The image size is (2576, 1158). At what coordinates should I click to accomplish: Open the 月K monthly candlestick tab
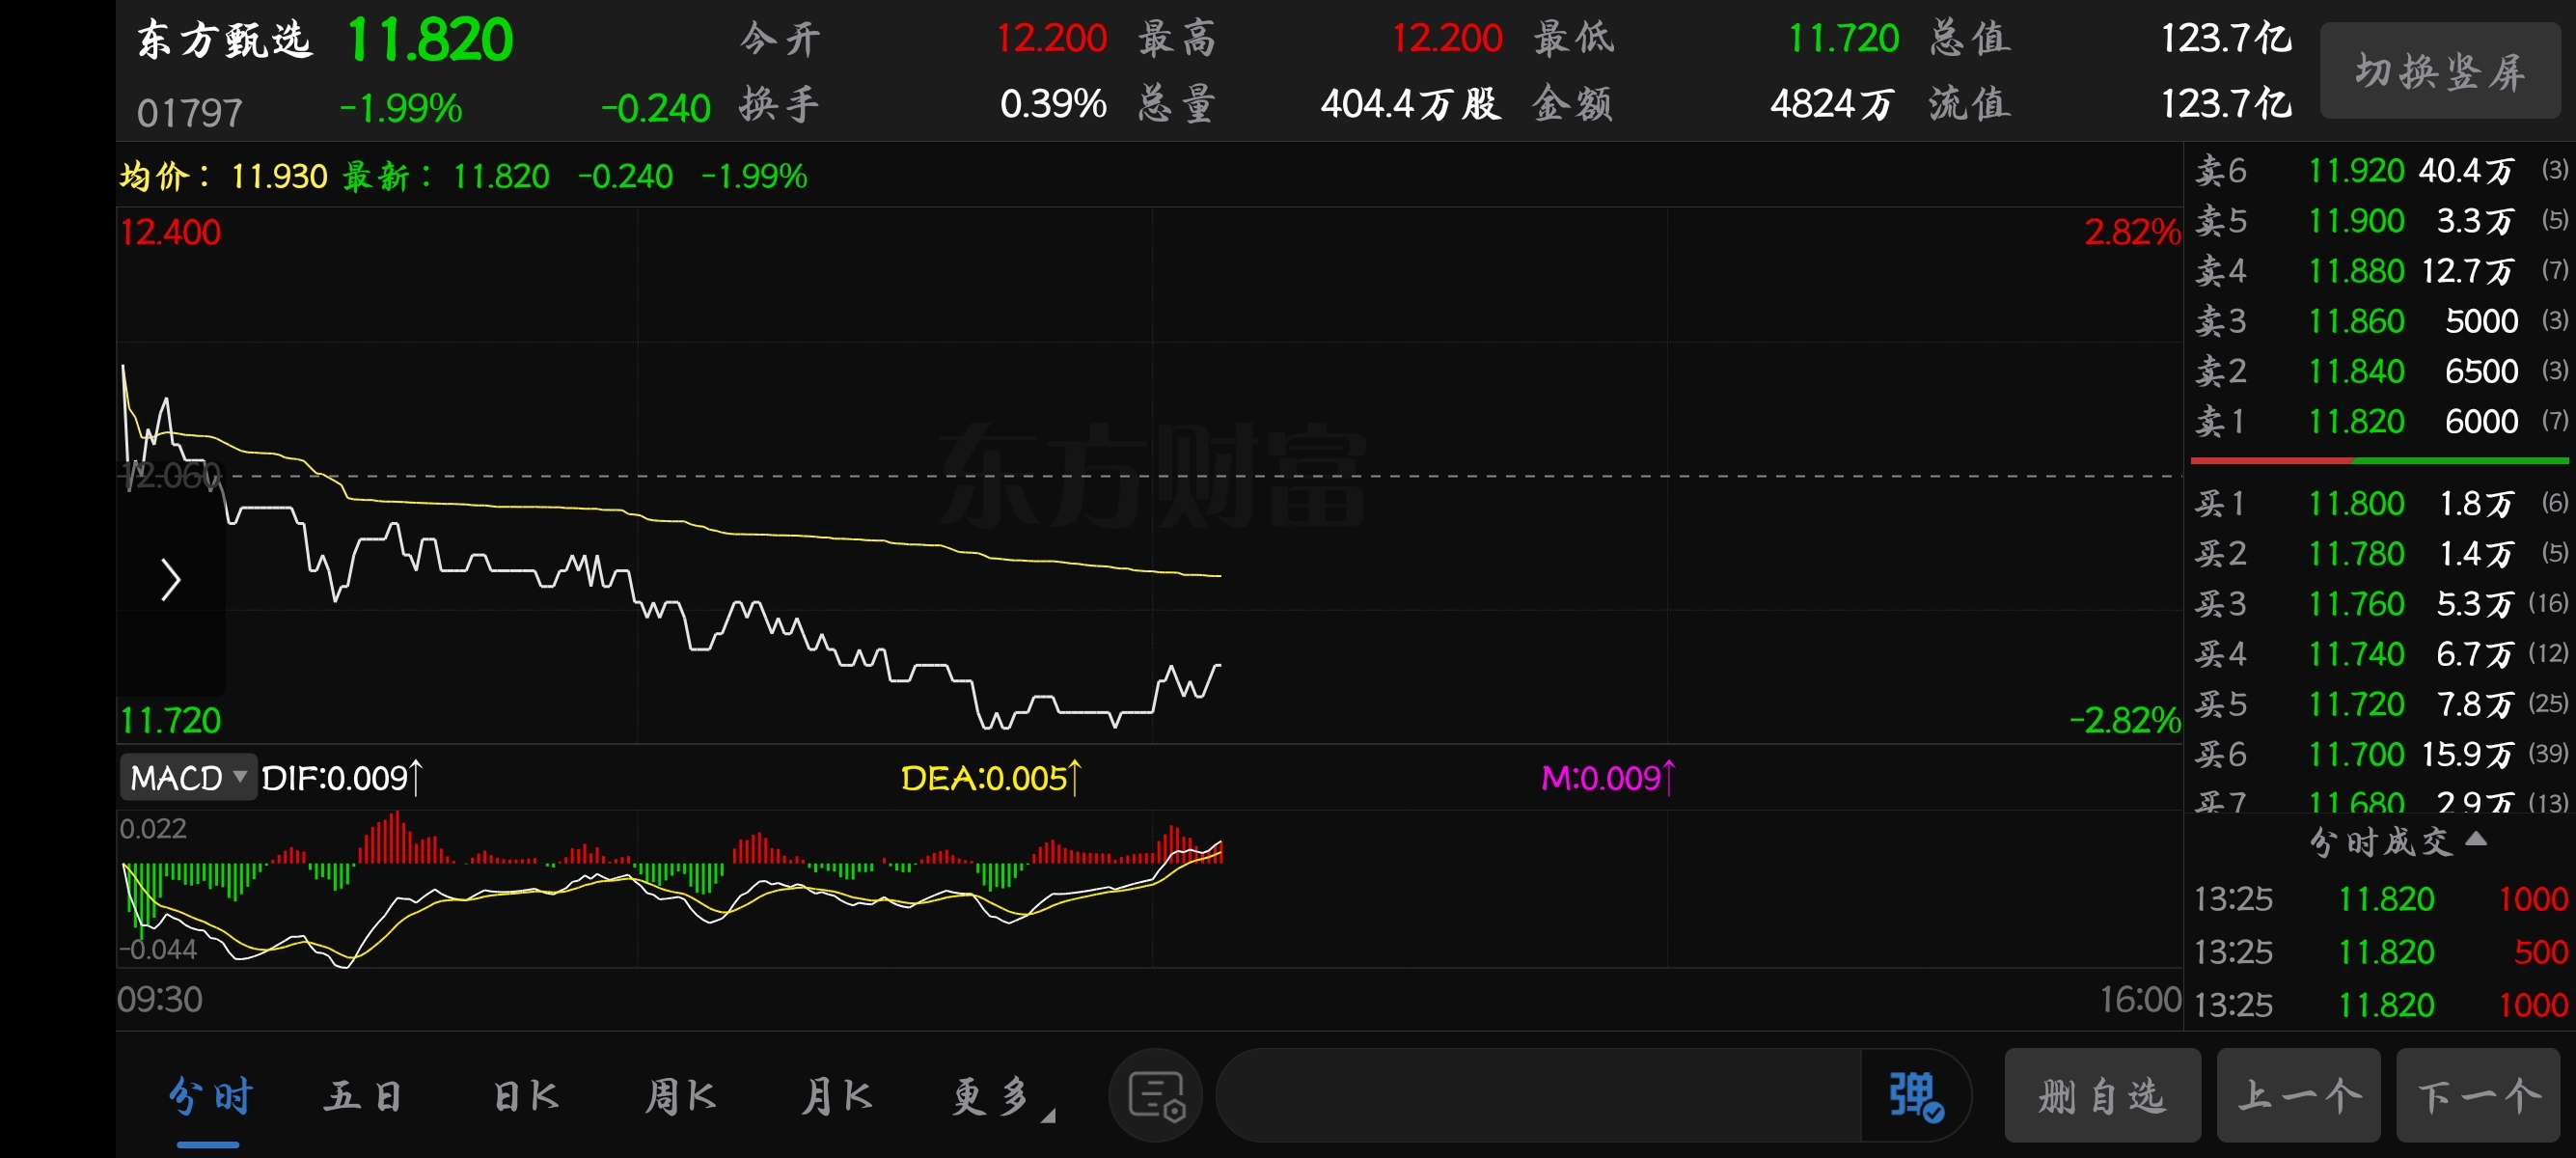(x=836, y=1097)
